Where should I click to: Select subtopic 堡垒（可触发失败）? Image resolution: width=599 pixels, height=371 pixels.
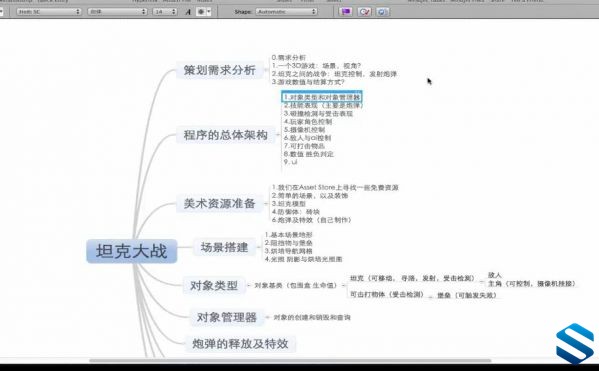point(467,295)
